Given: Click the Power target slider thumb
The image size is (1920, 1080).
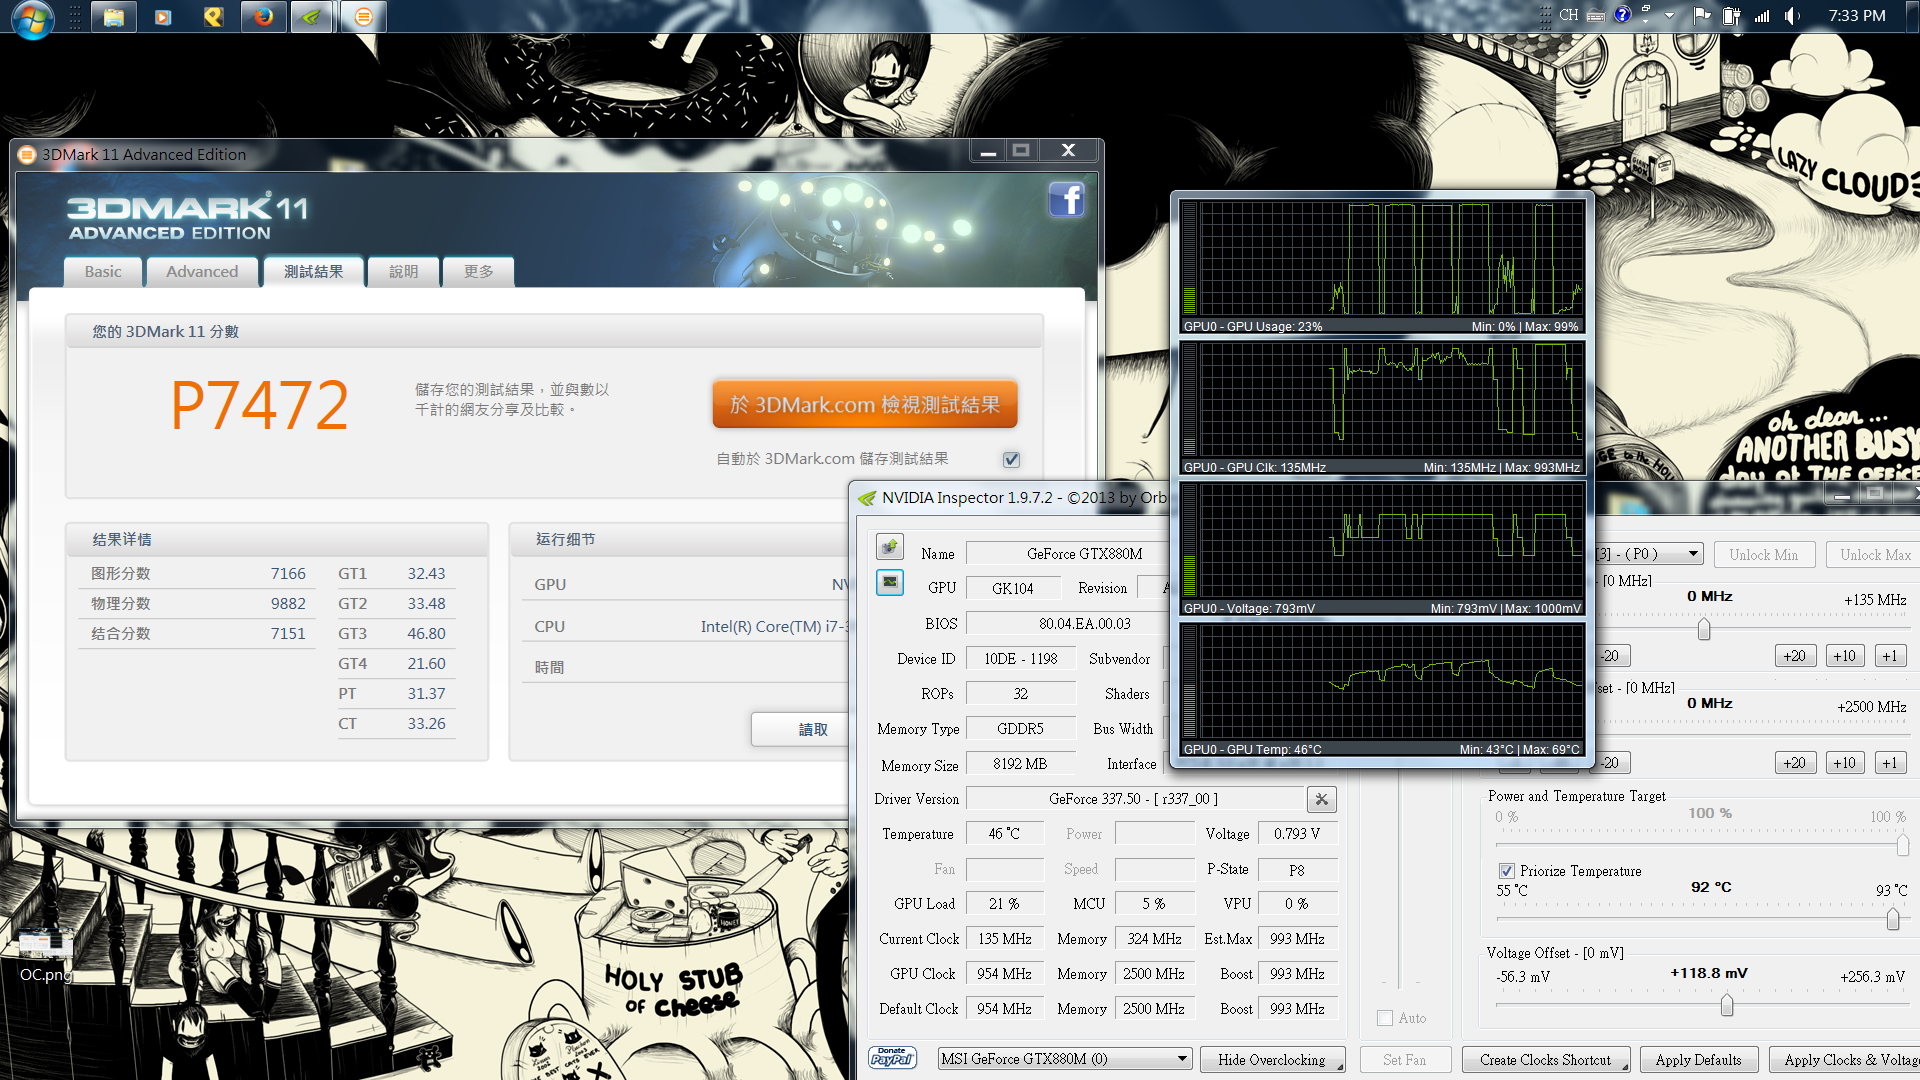Looking at the screenshot, I should [1902, 845].
